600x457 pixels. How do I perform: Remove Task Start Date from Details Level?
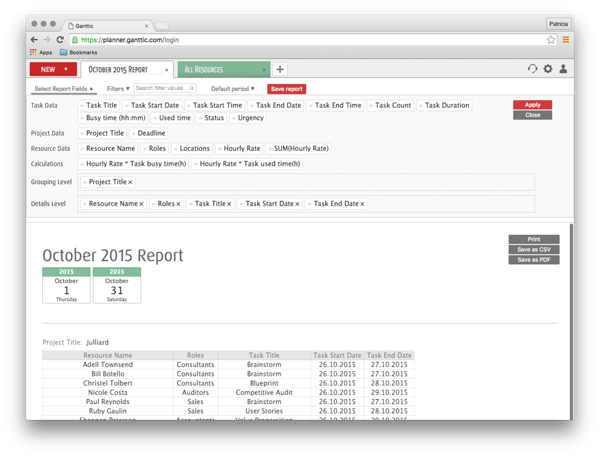(297, 204)
